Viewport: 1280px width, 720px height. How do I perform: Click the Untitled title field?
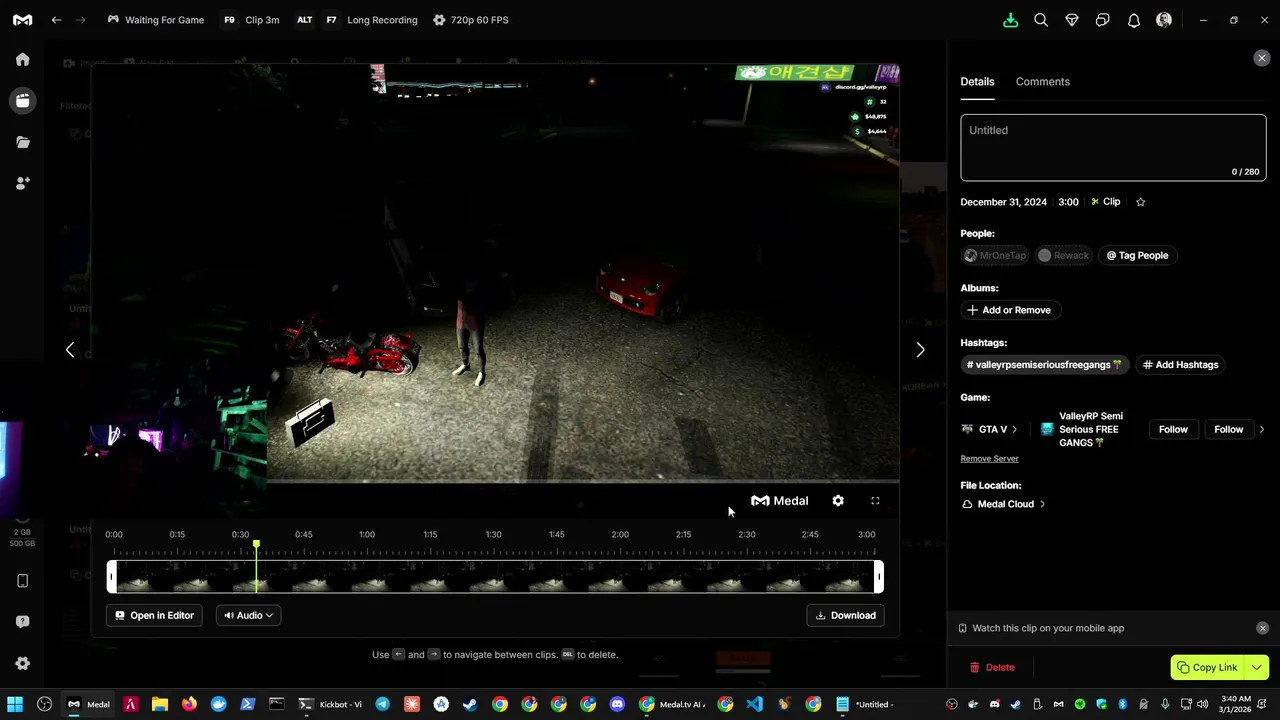pos(1113,148)
